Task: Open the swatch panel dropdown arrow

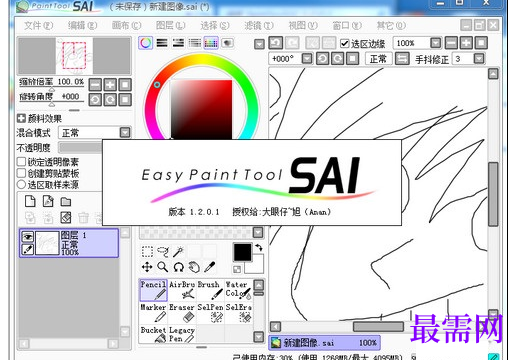Action: point(258,232)
